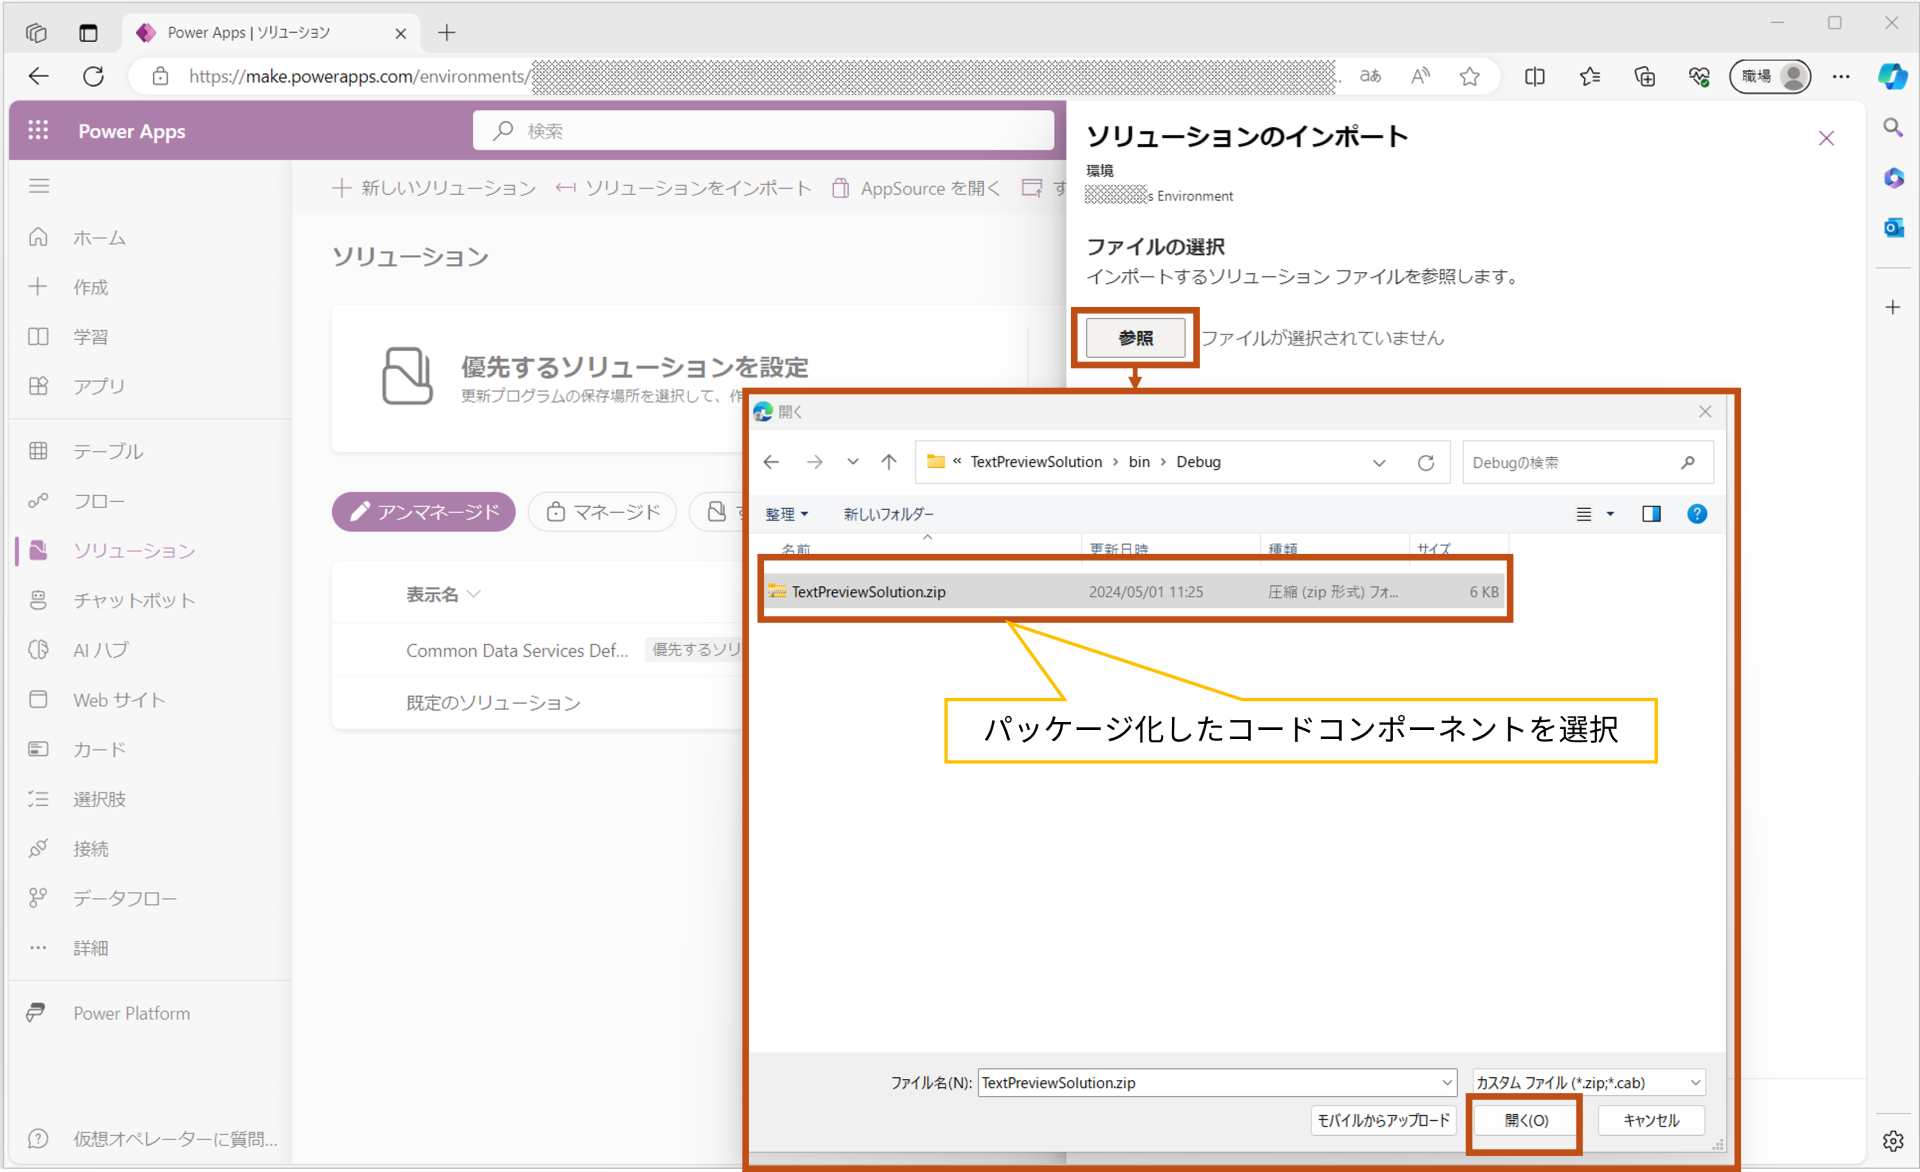Image resolution: width=1920 pixels, height=1172 pixels.
Task: Click bin in the path breadcrumb
Action: pos(1139,462)
